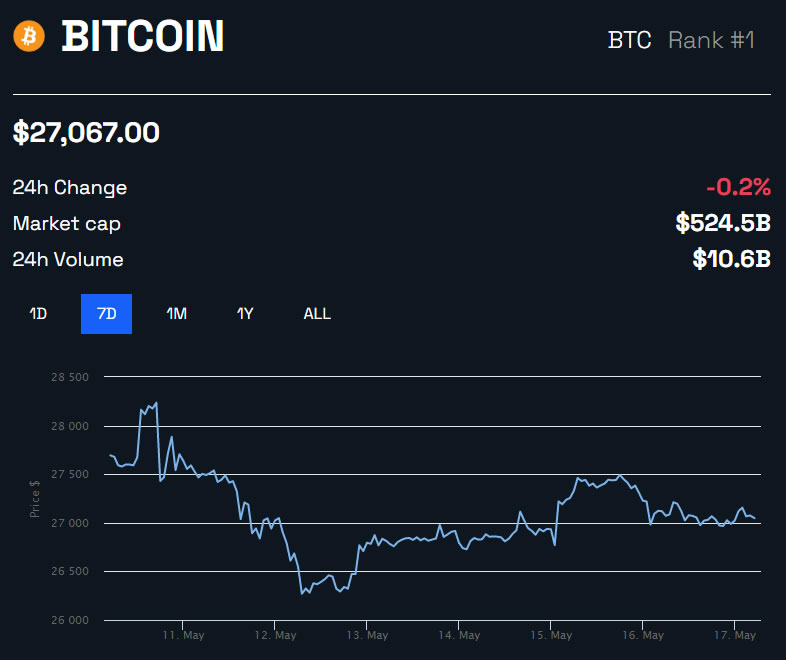Screen dimensions: 786x660
Task: Click the Market cap label
Action: pyautogui.click(x=66, y=223)
